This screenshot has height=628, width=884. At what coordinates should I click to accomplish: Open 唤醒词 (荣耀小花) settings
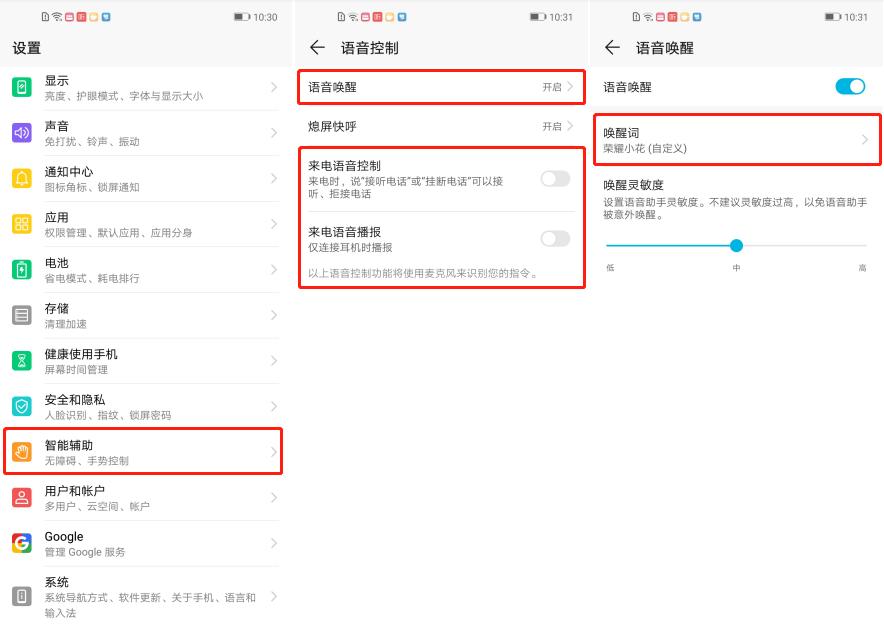(737, 139)
